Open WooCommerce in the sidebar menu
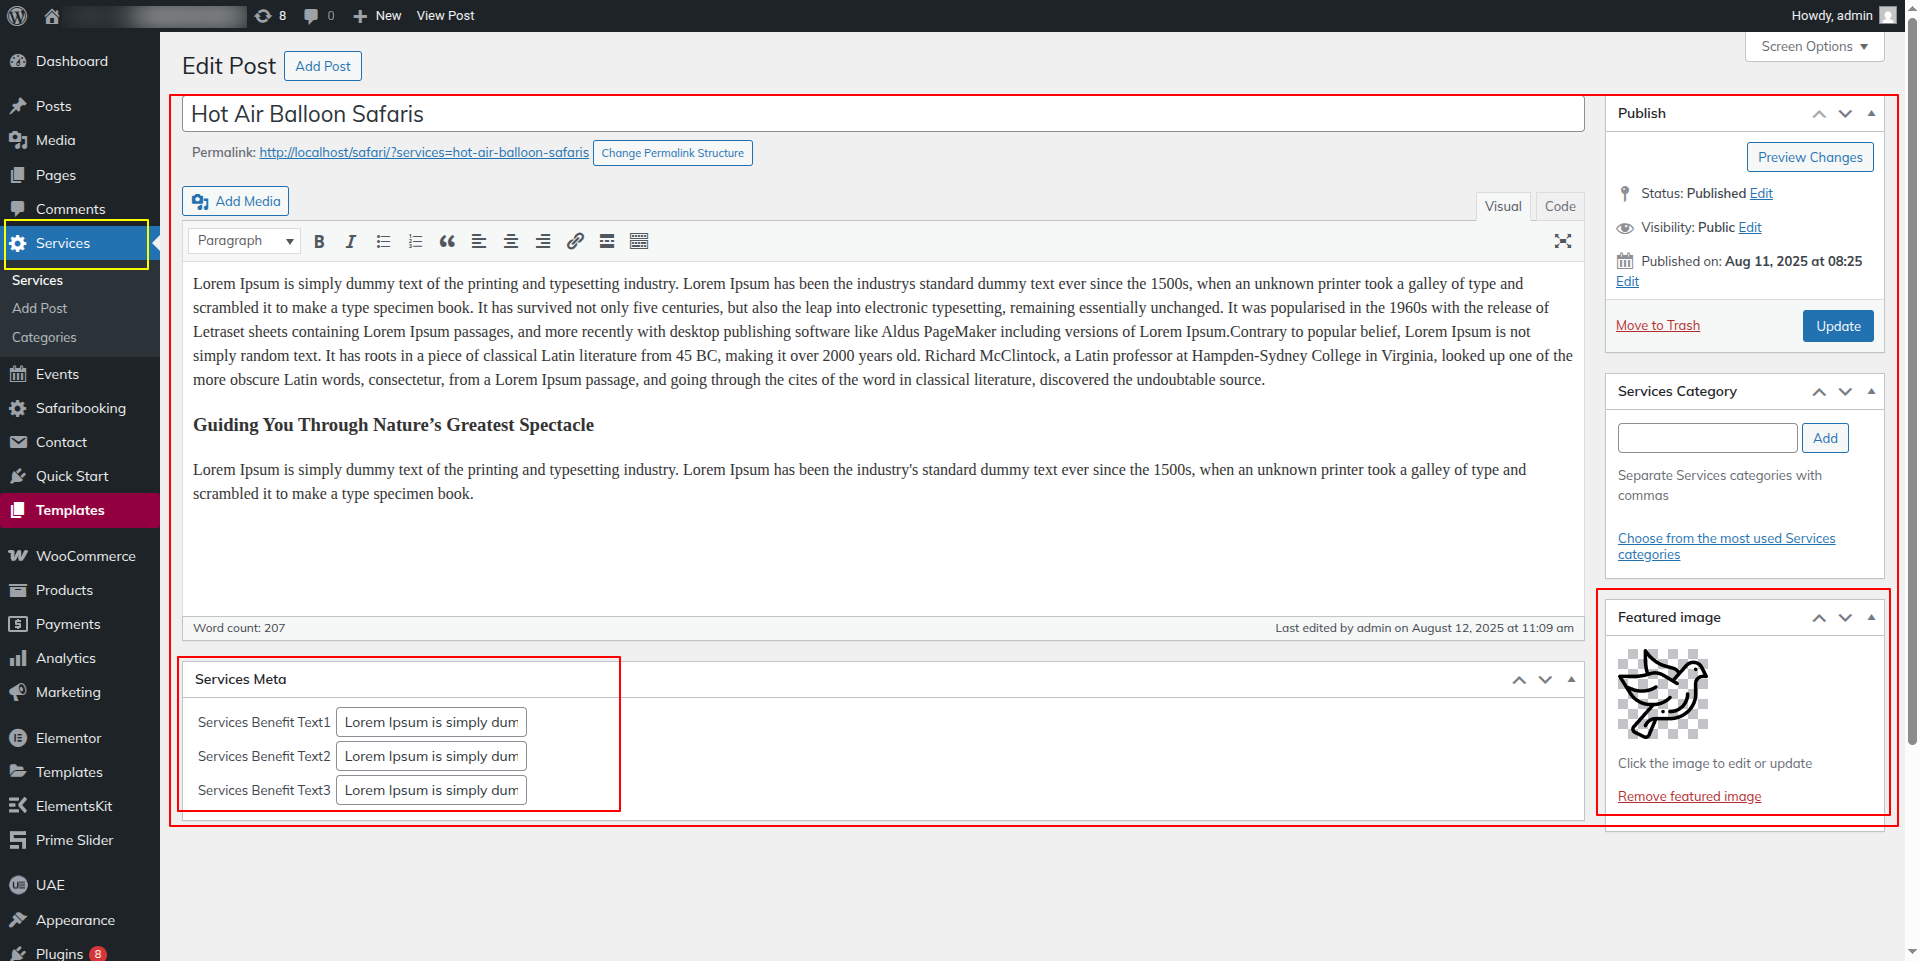1920x961 pixels. tap(85, 556)
